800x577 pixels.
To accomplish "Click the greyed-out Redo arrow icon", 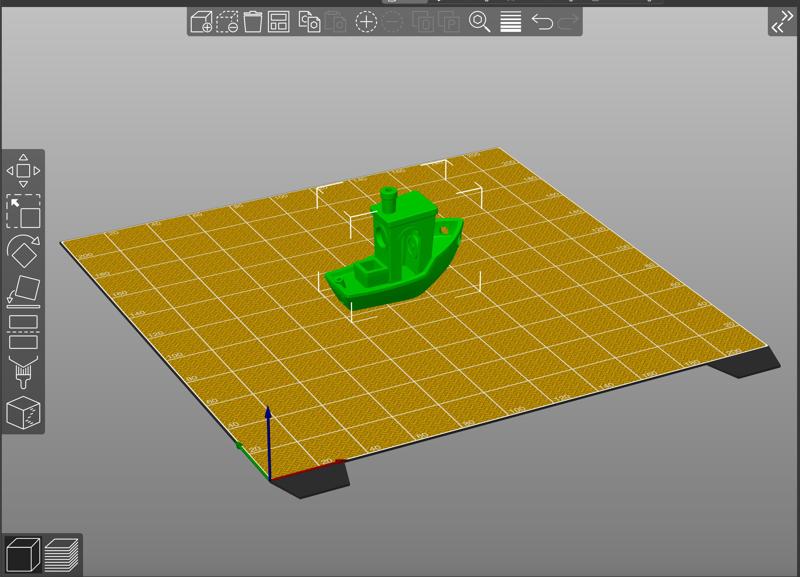I will (568, 22).
